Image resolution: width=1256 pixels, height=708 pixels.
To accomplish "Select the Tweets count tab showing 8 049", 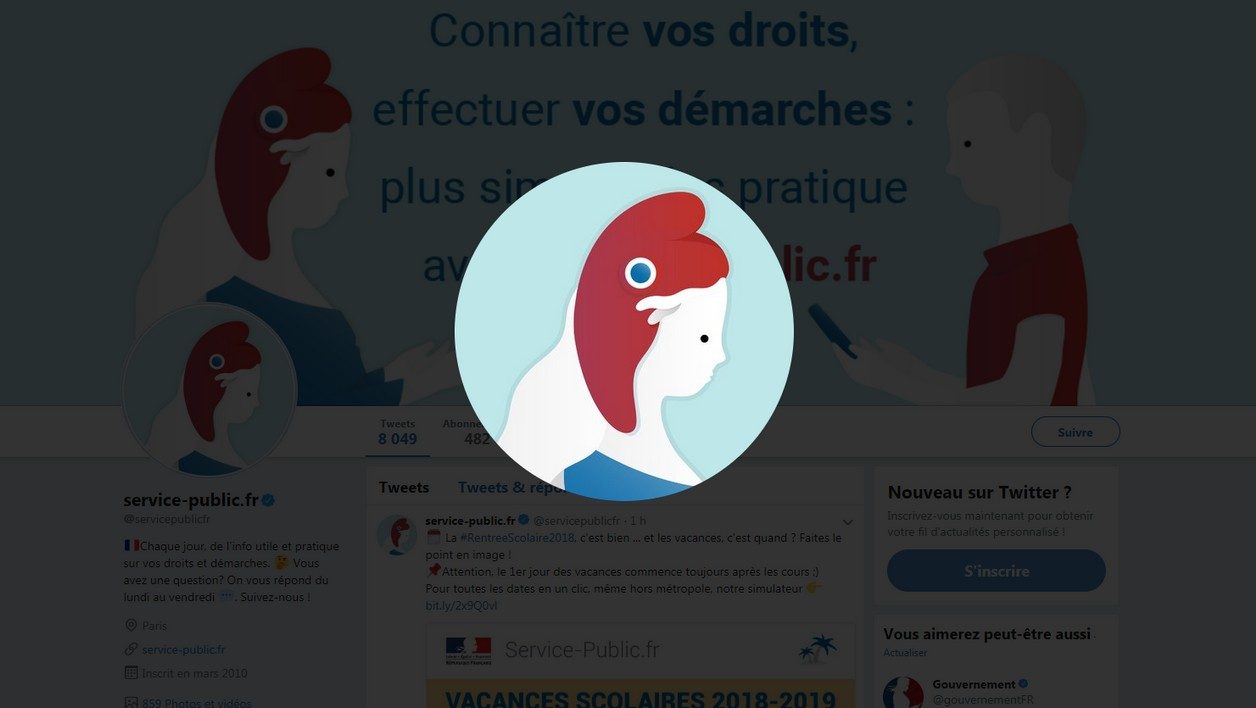I will (397, 432).
